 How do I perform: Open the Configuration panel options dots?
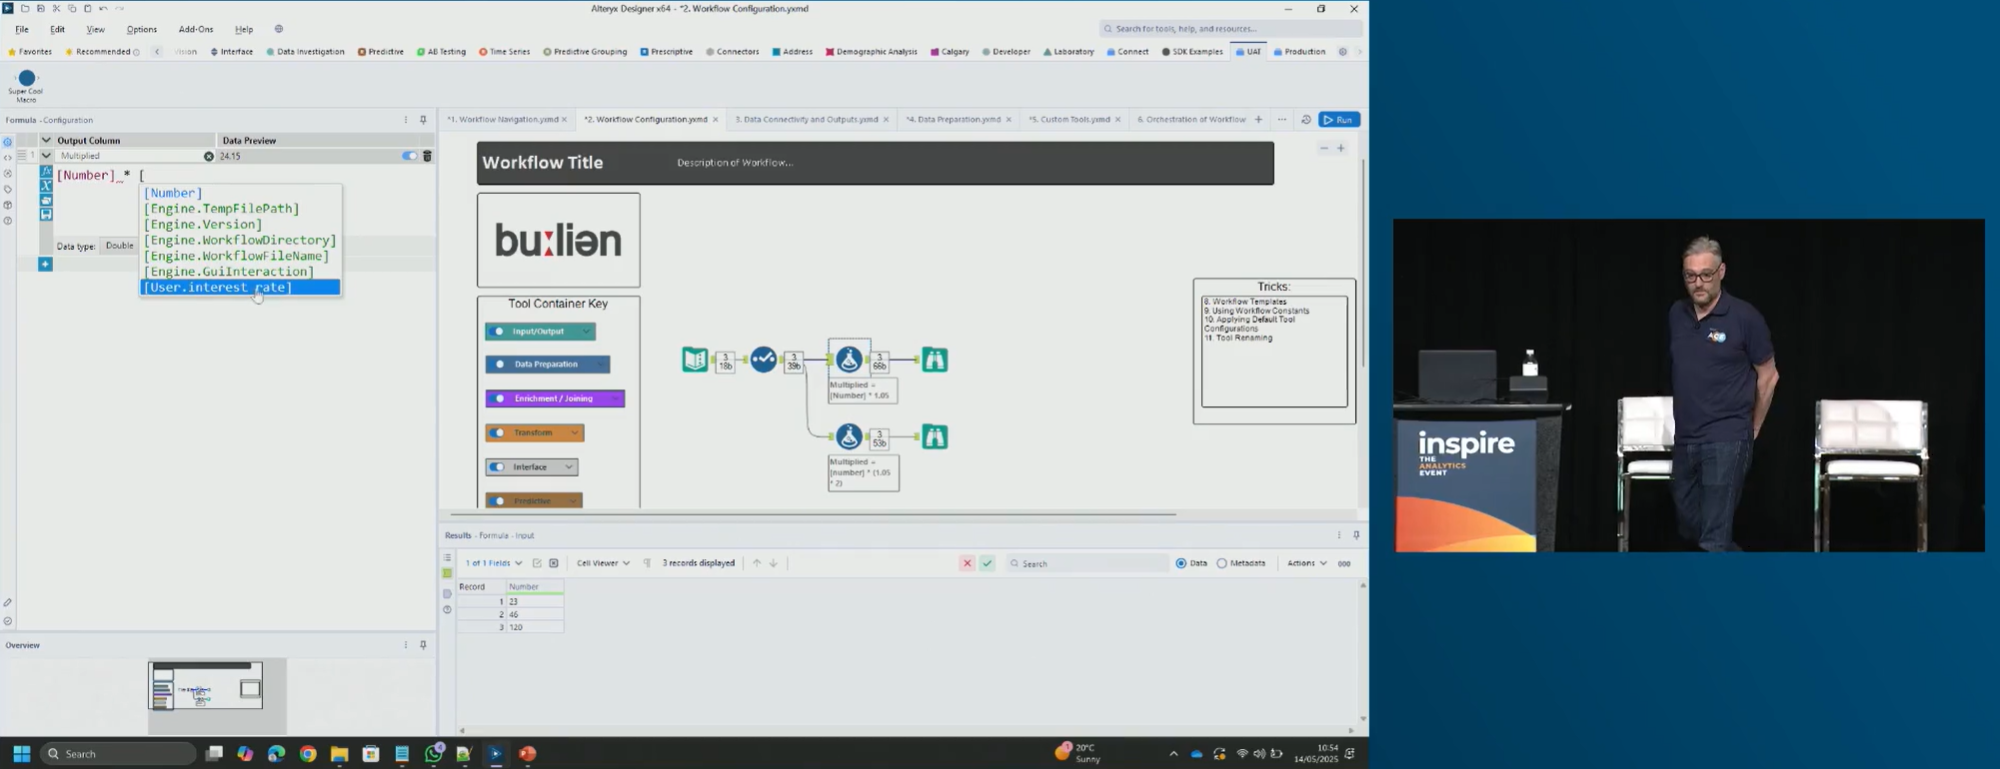(405, 120)
